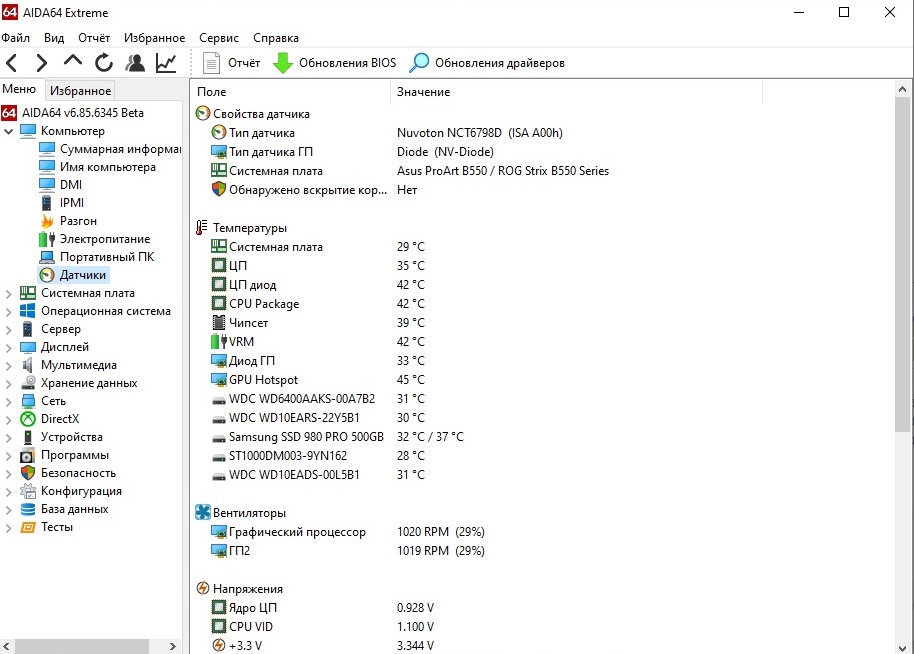Collapse the Компьютер tree node
The height and width of the screenshot is (654, 914).
pyautogui.click(x=8, y=131)
